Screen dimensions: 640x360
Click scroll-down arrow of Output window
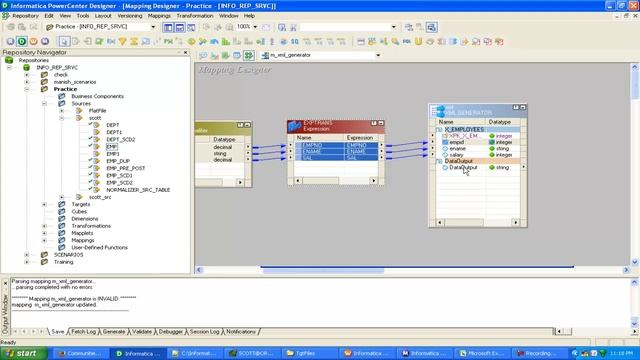(x=635, y=324)
